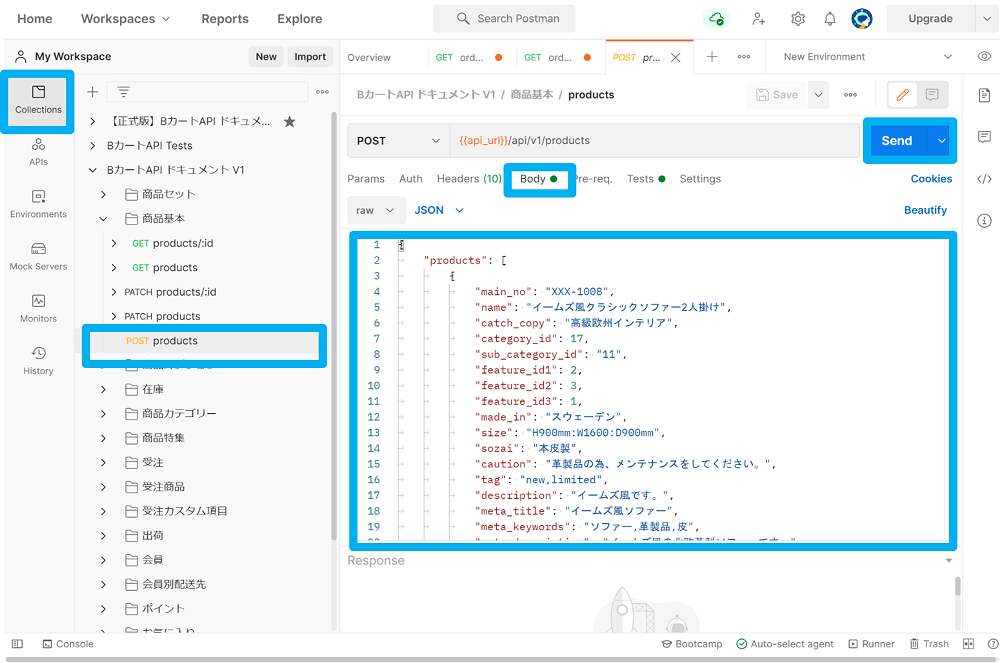Open the HTTP method POST dropdown

[x=398, y=140]
